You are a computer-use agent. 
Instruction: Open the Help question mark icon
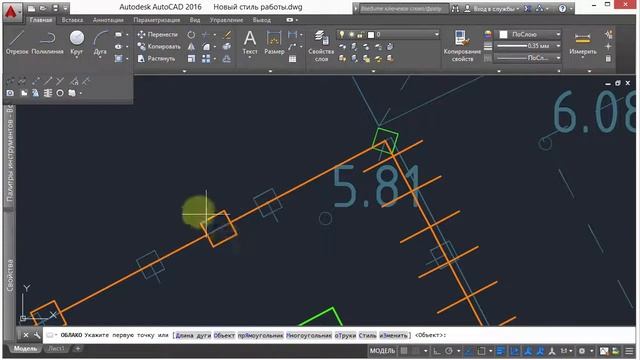tap(562, 8)
